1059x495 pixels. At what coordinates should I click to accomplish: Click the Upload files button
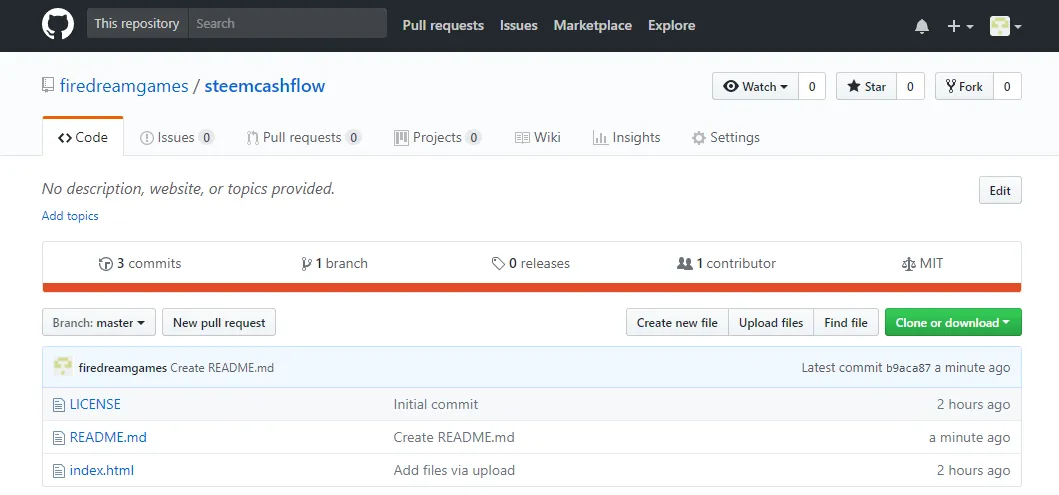tap(771, 323)
